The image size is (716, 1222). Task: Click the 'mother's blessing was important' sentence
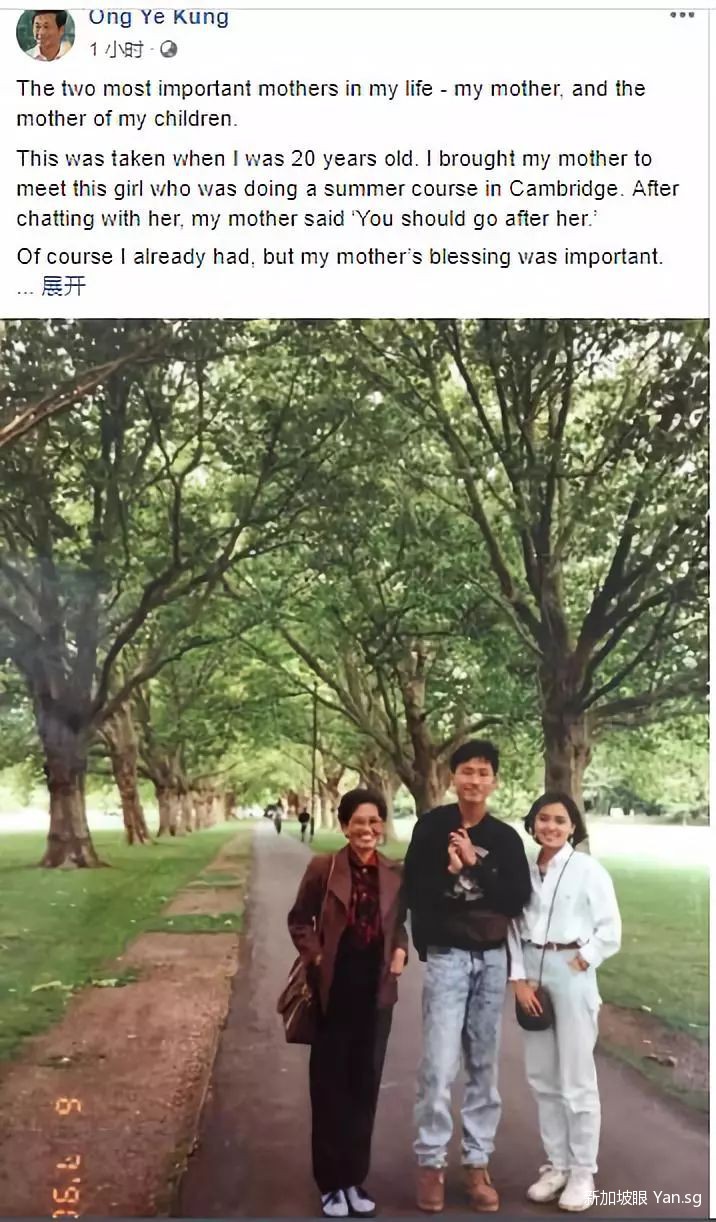(339, 257)
